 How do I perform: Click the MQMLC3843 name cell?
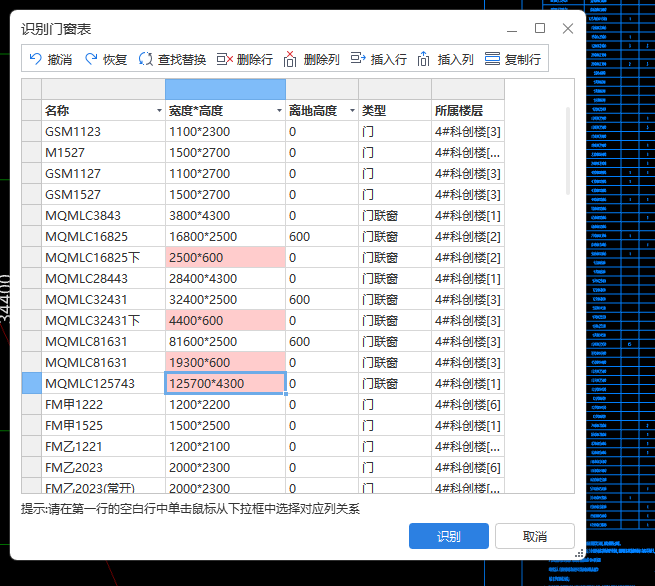pyautogui.click(x=104, y=216)
